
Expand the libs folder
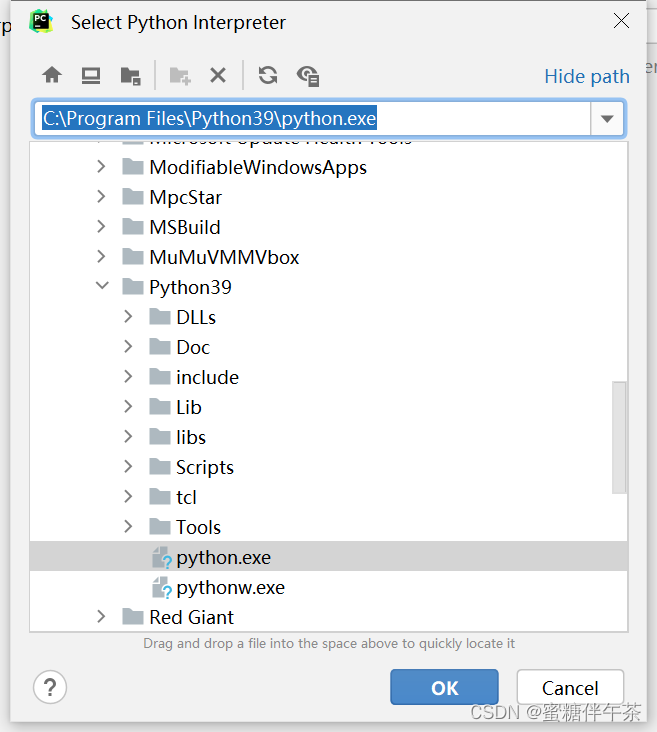[x=128, y=436]
